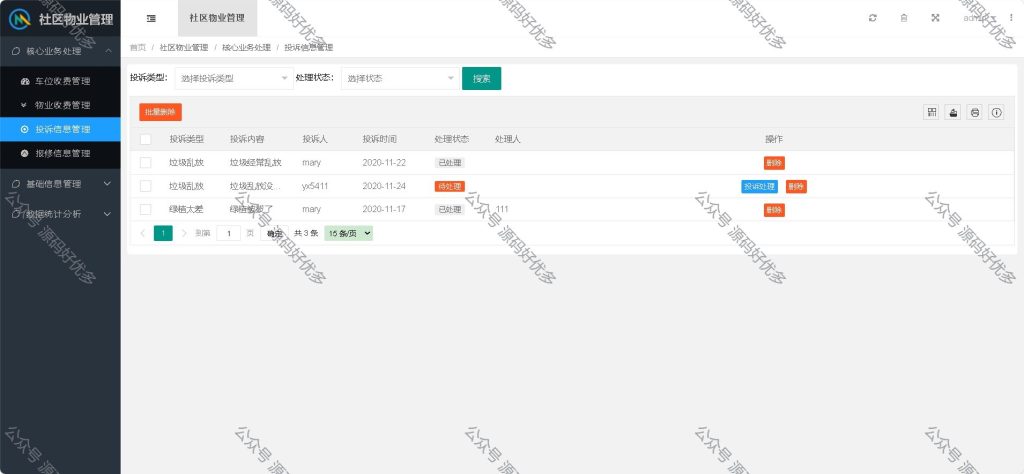Switch to the 社区物业管理 top tab
This screenshot has width=1024, height=474.
pyautogui.click(x=217, y=18)
